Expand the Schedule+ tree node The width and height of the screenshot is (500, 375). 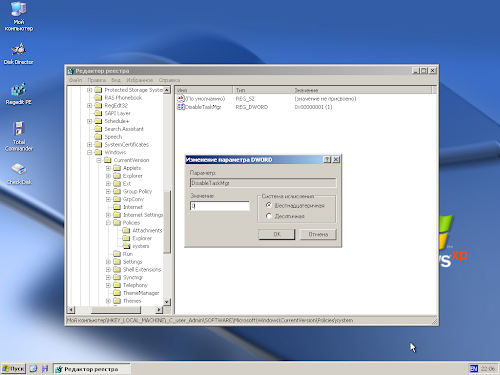89,121
